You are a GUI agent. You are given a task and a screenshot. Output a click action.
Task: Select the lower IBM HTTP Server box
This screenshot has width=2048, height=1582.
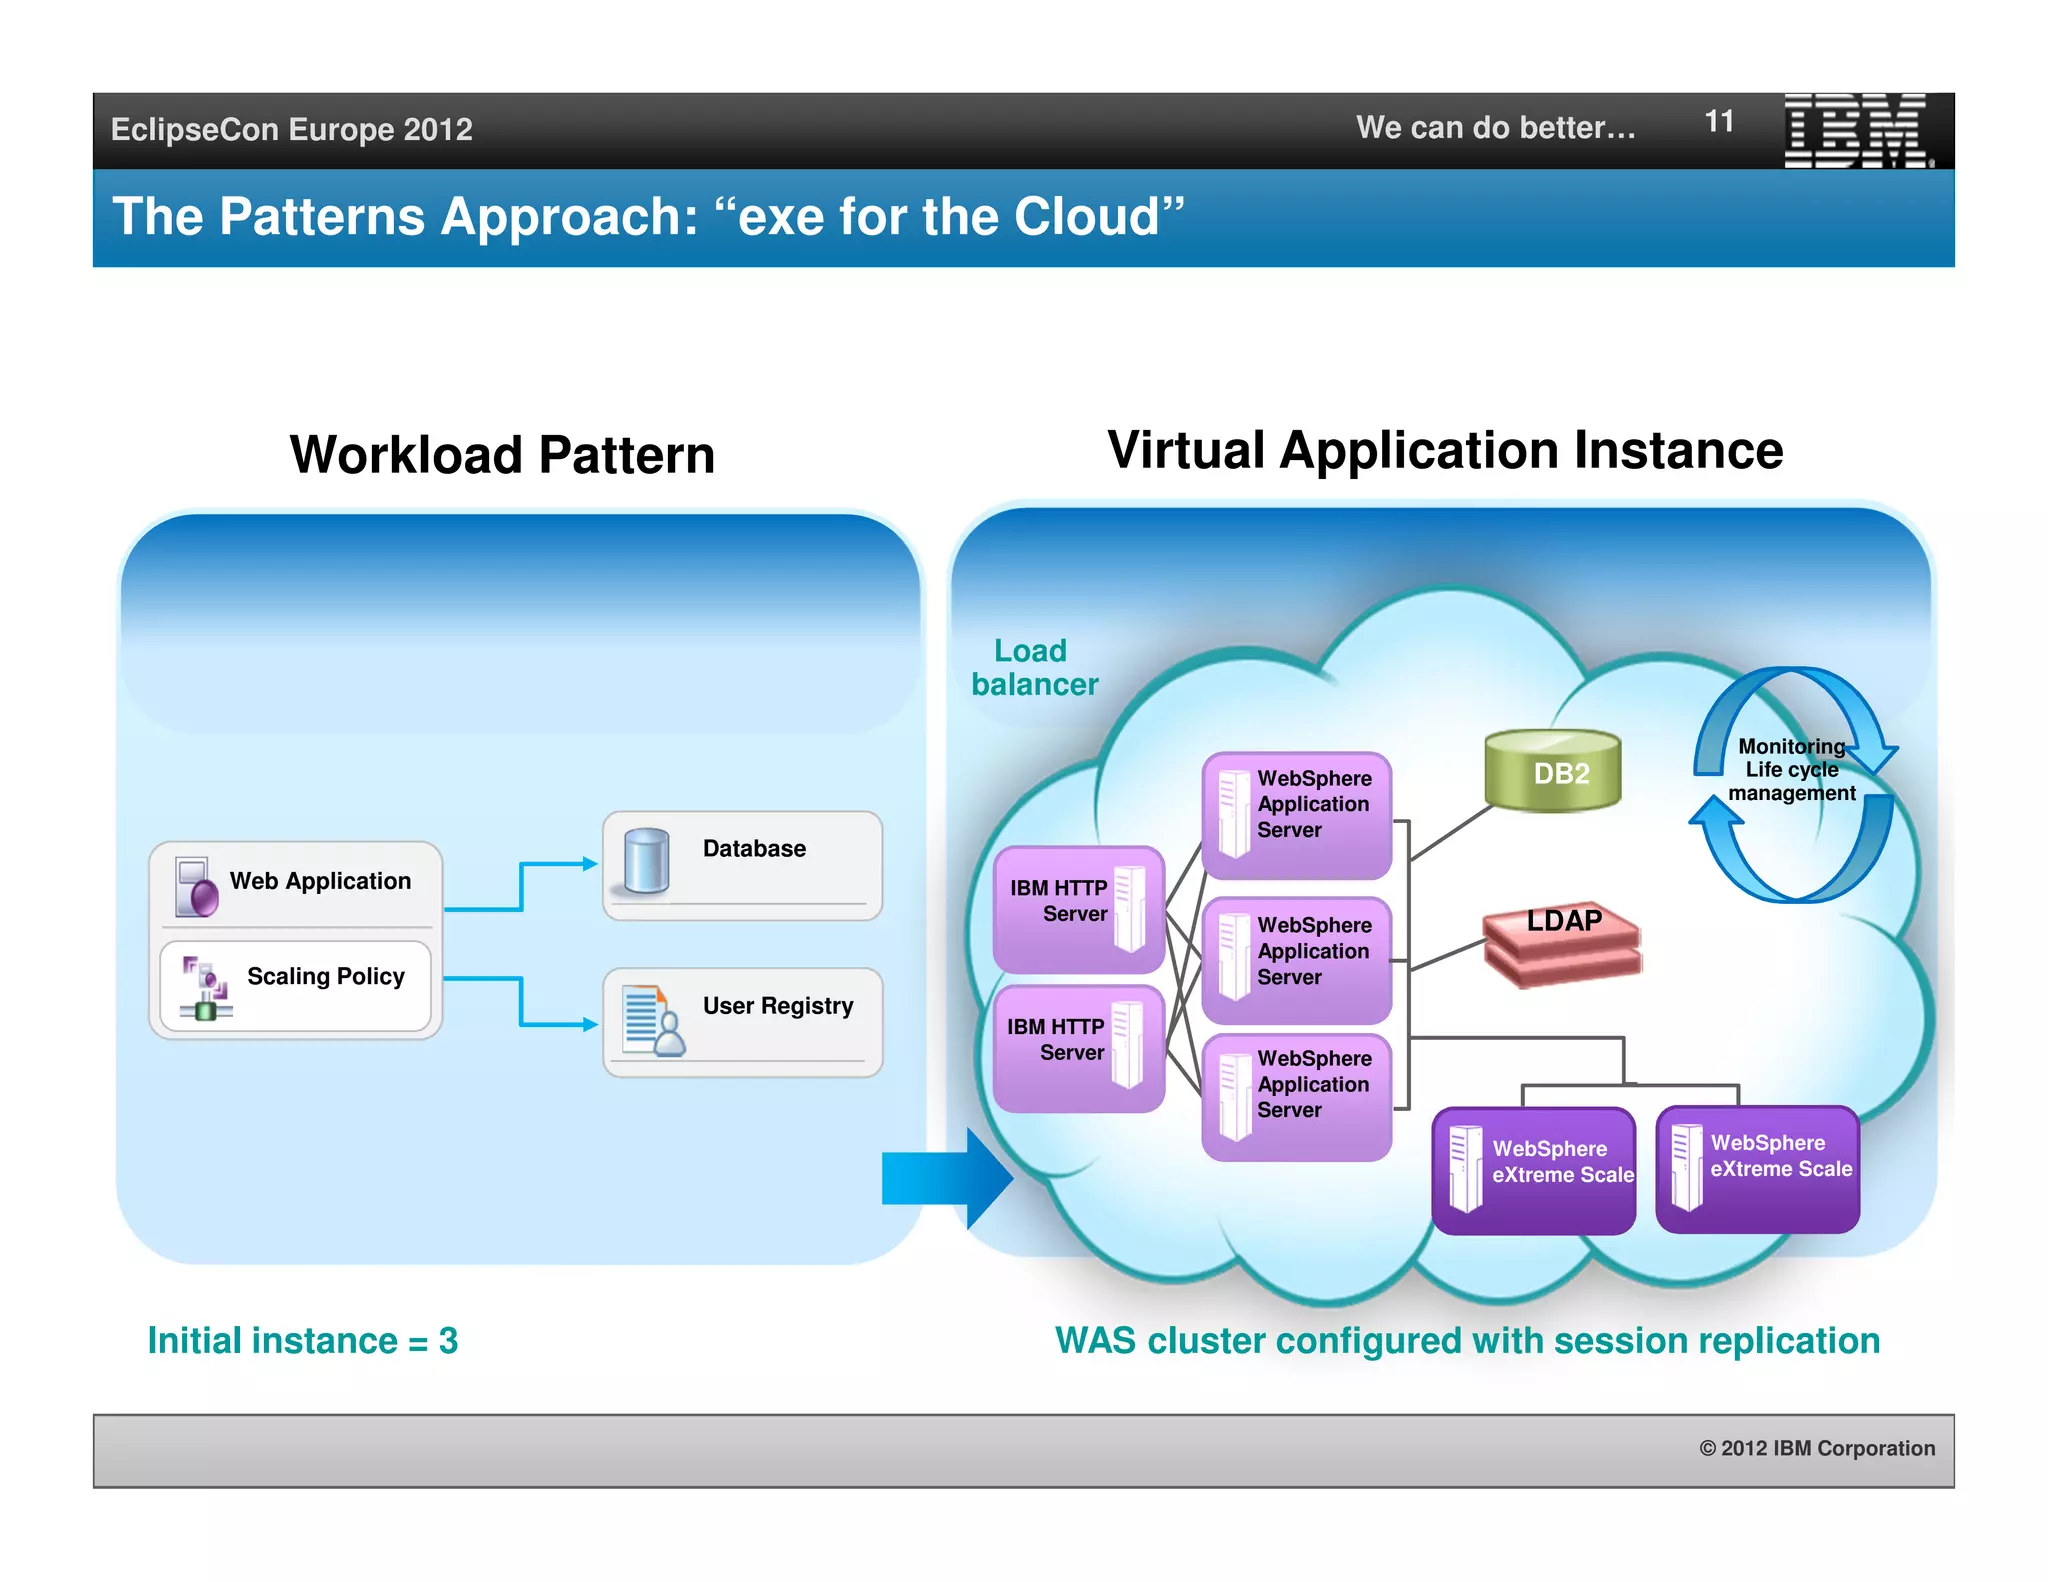pyautogui.click(x=1078, y=1048)
